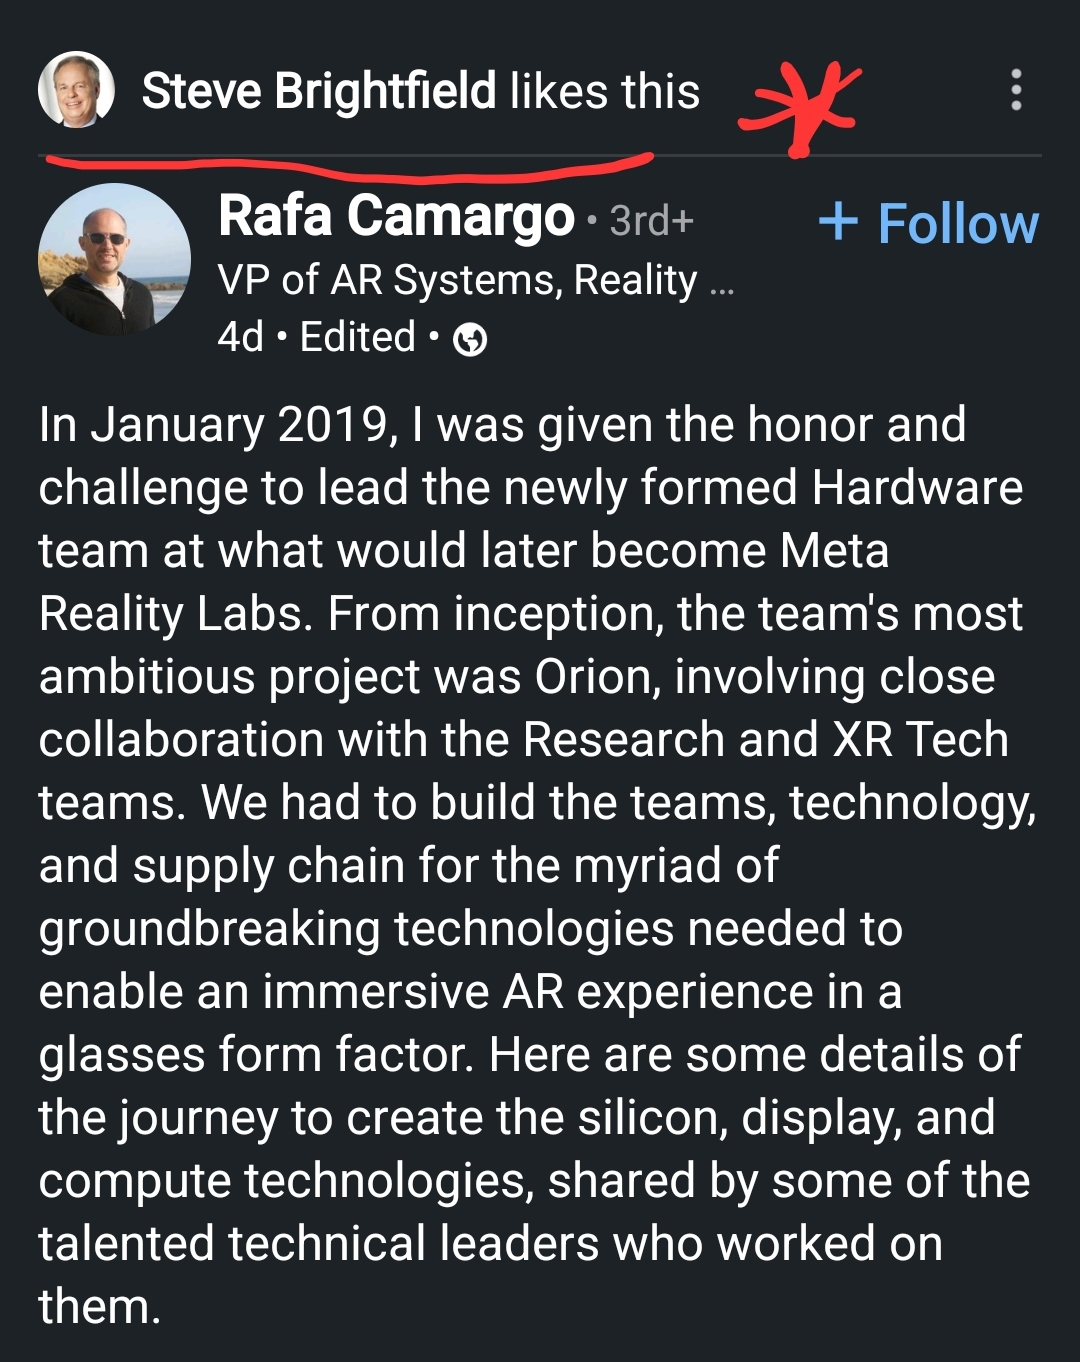Click 'Meta' in the post body
This screenshot has width=1080, height=1362.
833,551
